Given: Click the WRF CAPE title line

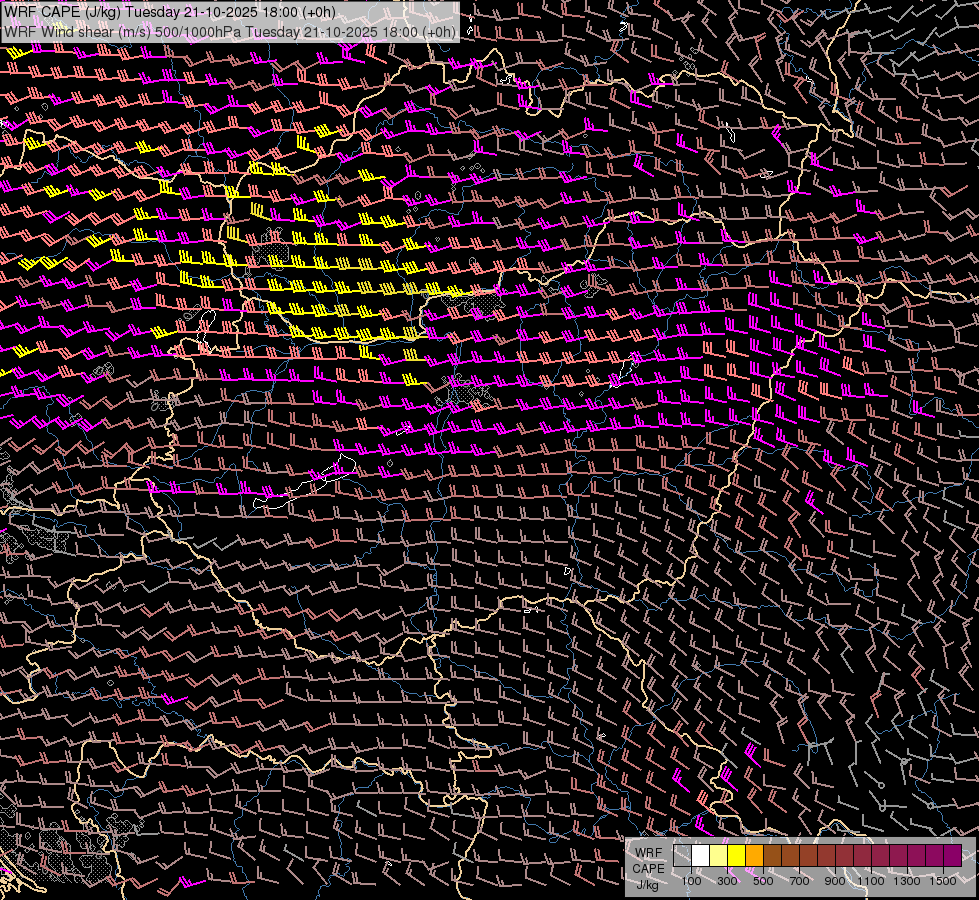Looking at the screenshot, I should click(x=170, y=12).
